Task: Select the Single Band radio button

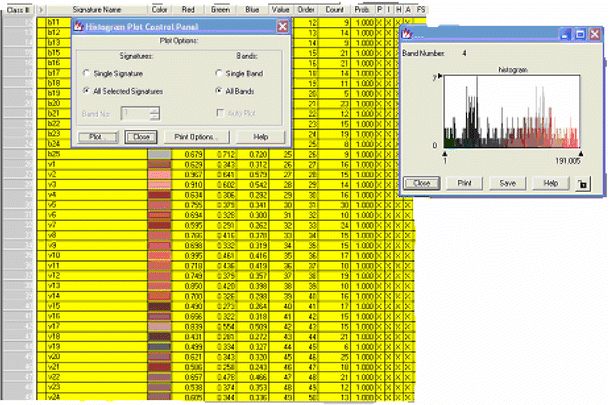Action: pyautogui.click(x=219, y=74)
